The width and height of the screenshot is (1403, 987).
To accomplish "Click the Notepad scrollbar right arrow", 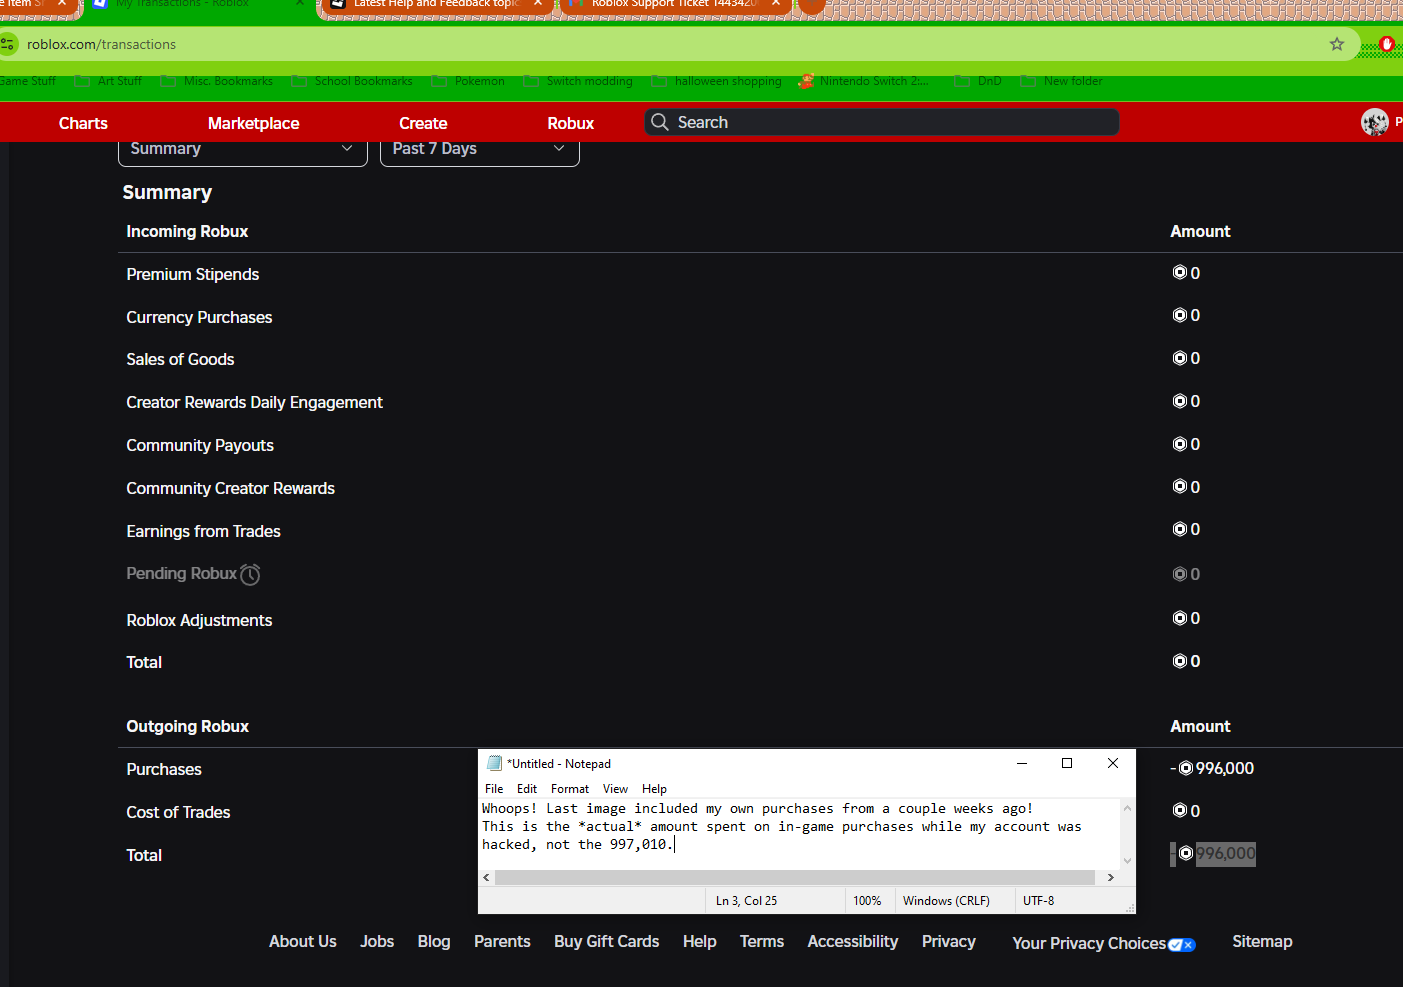I will pyautogui.click(x=1110, y=877).
